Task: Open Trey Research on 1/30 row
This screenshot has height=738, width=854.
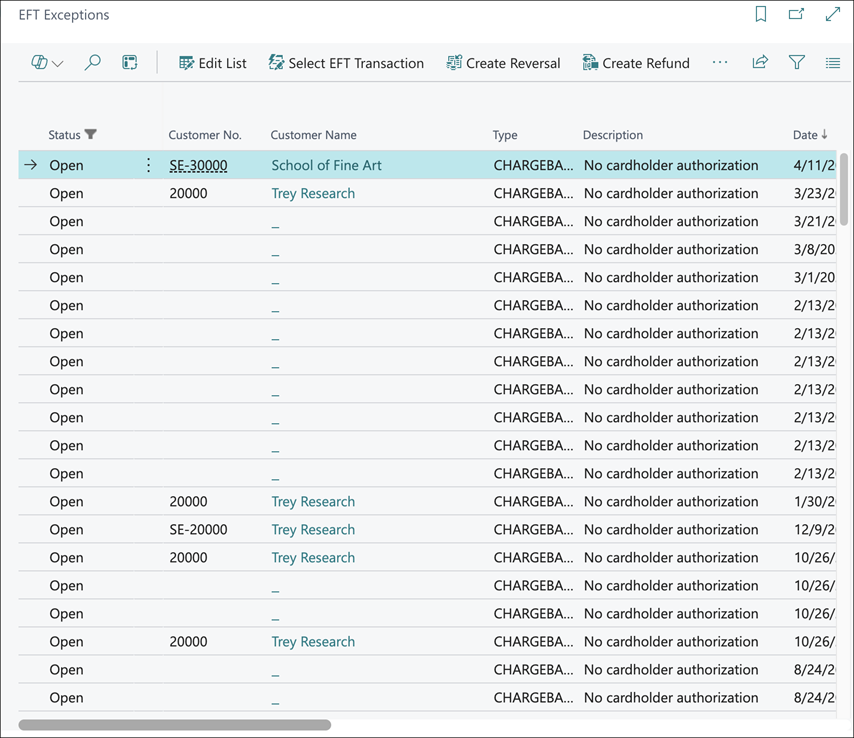Action: pyautogui.click(x=313, y=502)
